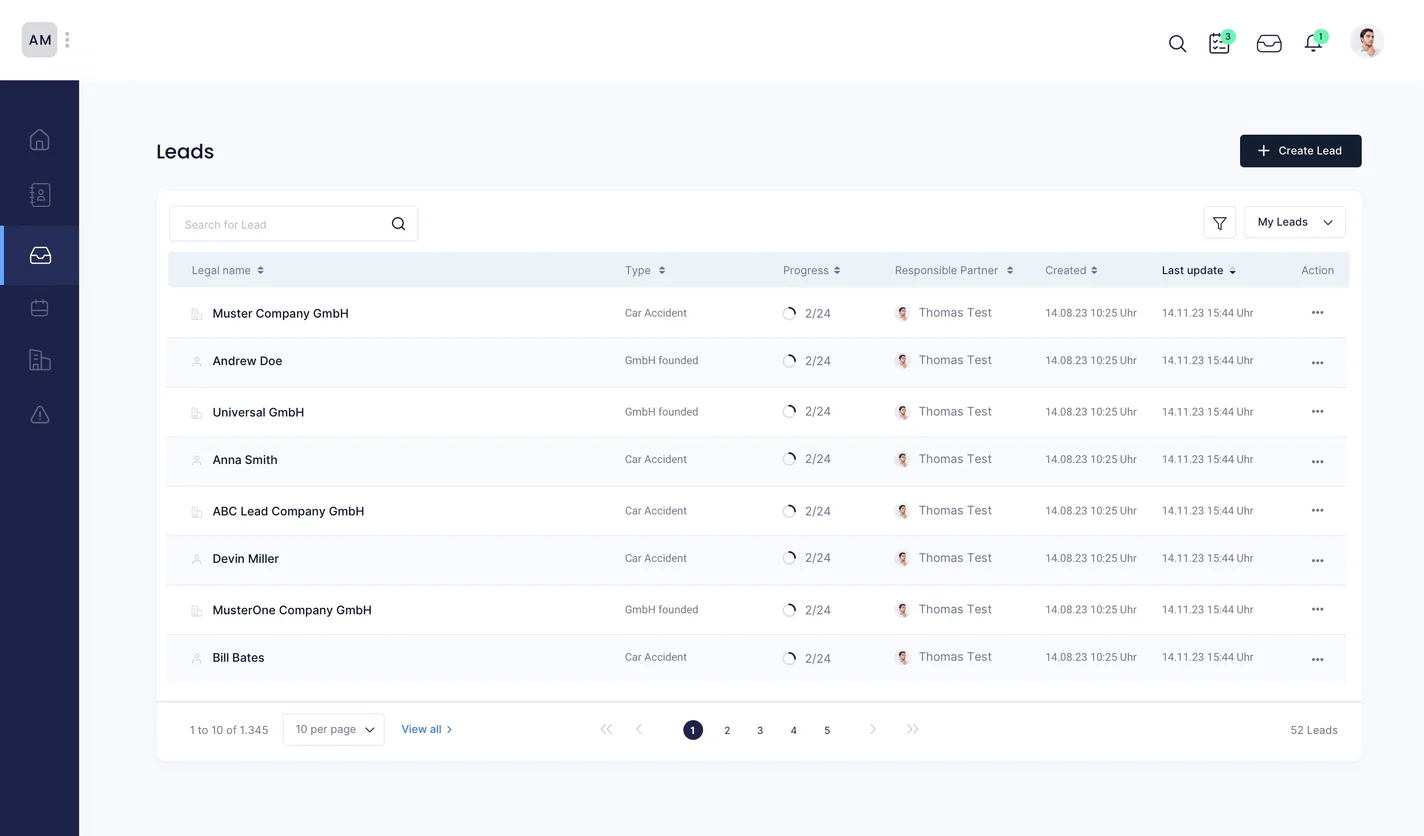Viewport: 1424px width, 836px height.
Task: Open action menu for Bill Bates
Action: 1317,659
